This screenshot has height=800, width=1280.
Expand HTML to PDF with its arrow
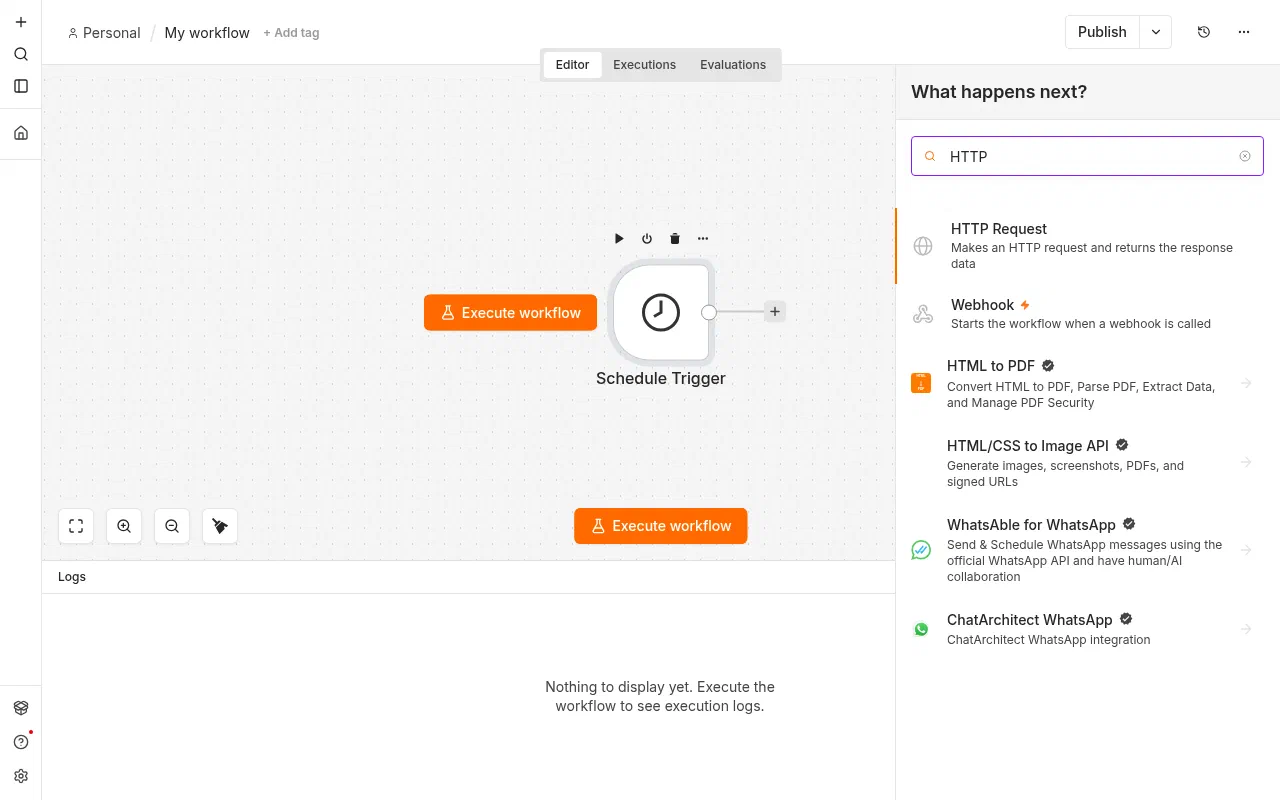(1246, 383)
